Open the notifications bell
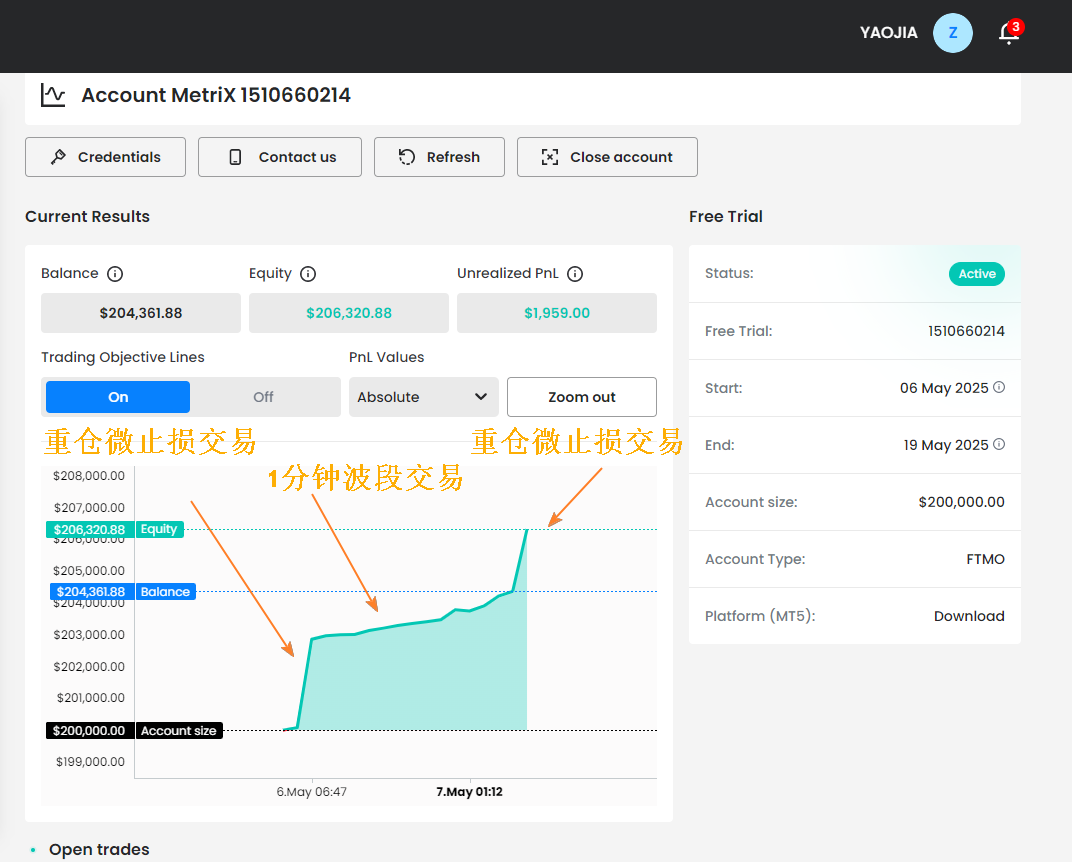Screen dimensions: 1072x862 (x=1009, y=33)
